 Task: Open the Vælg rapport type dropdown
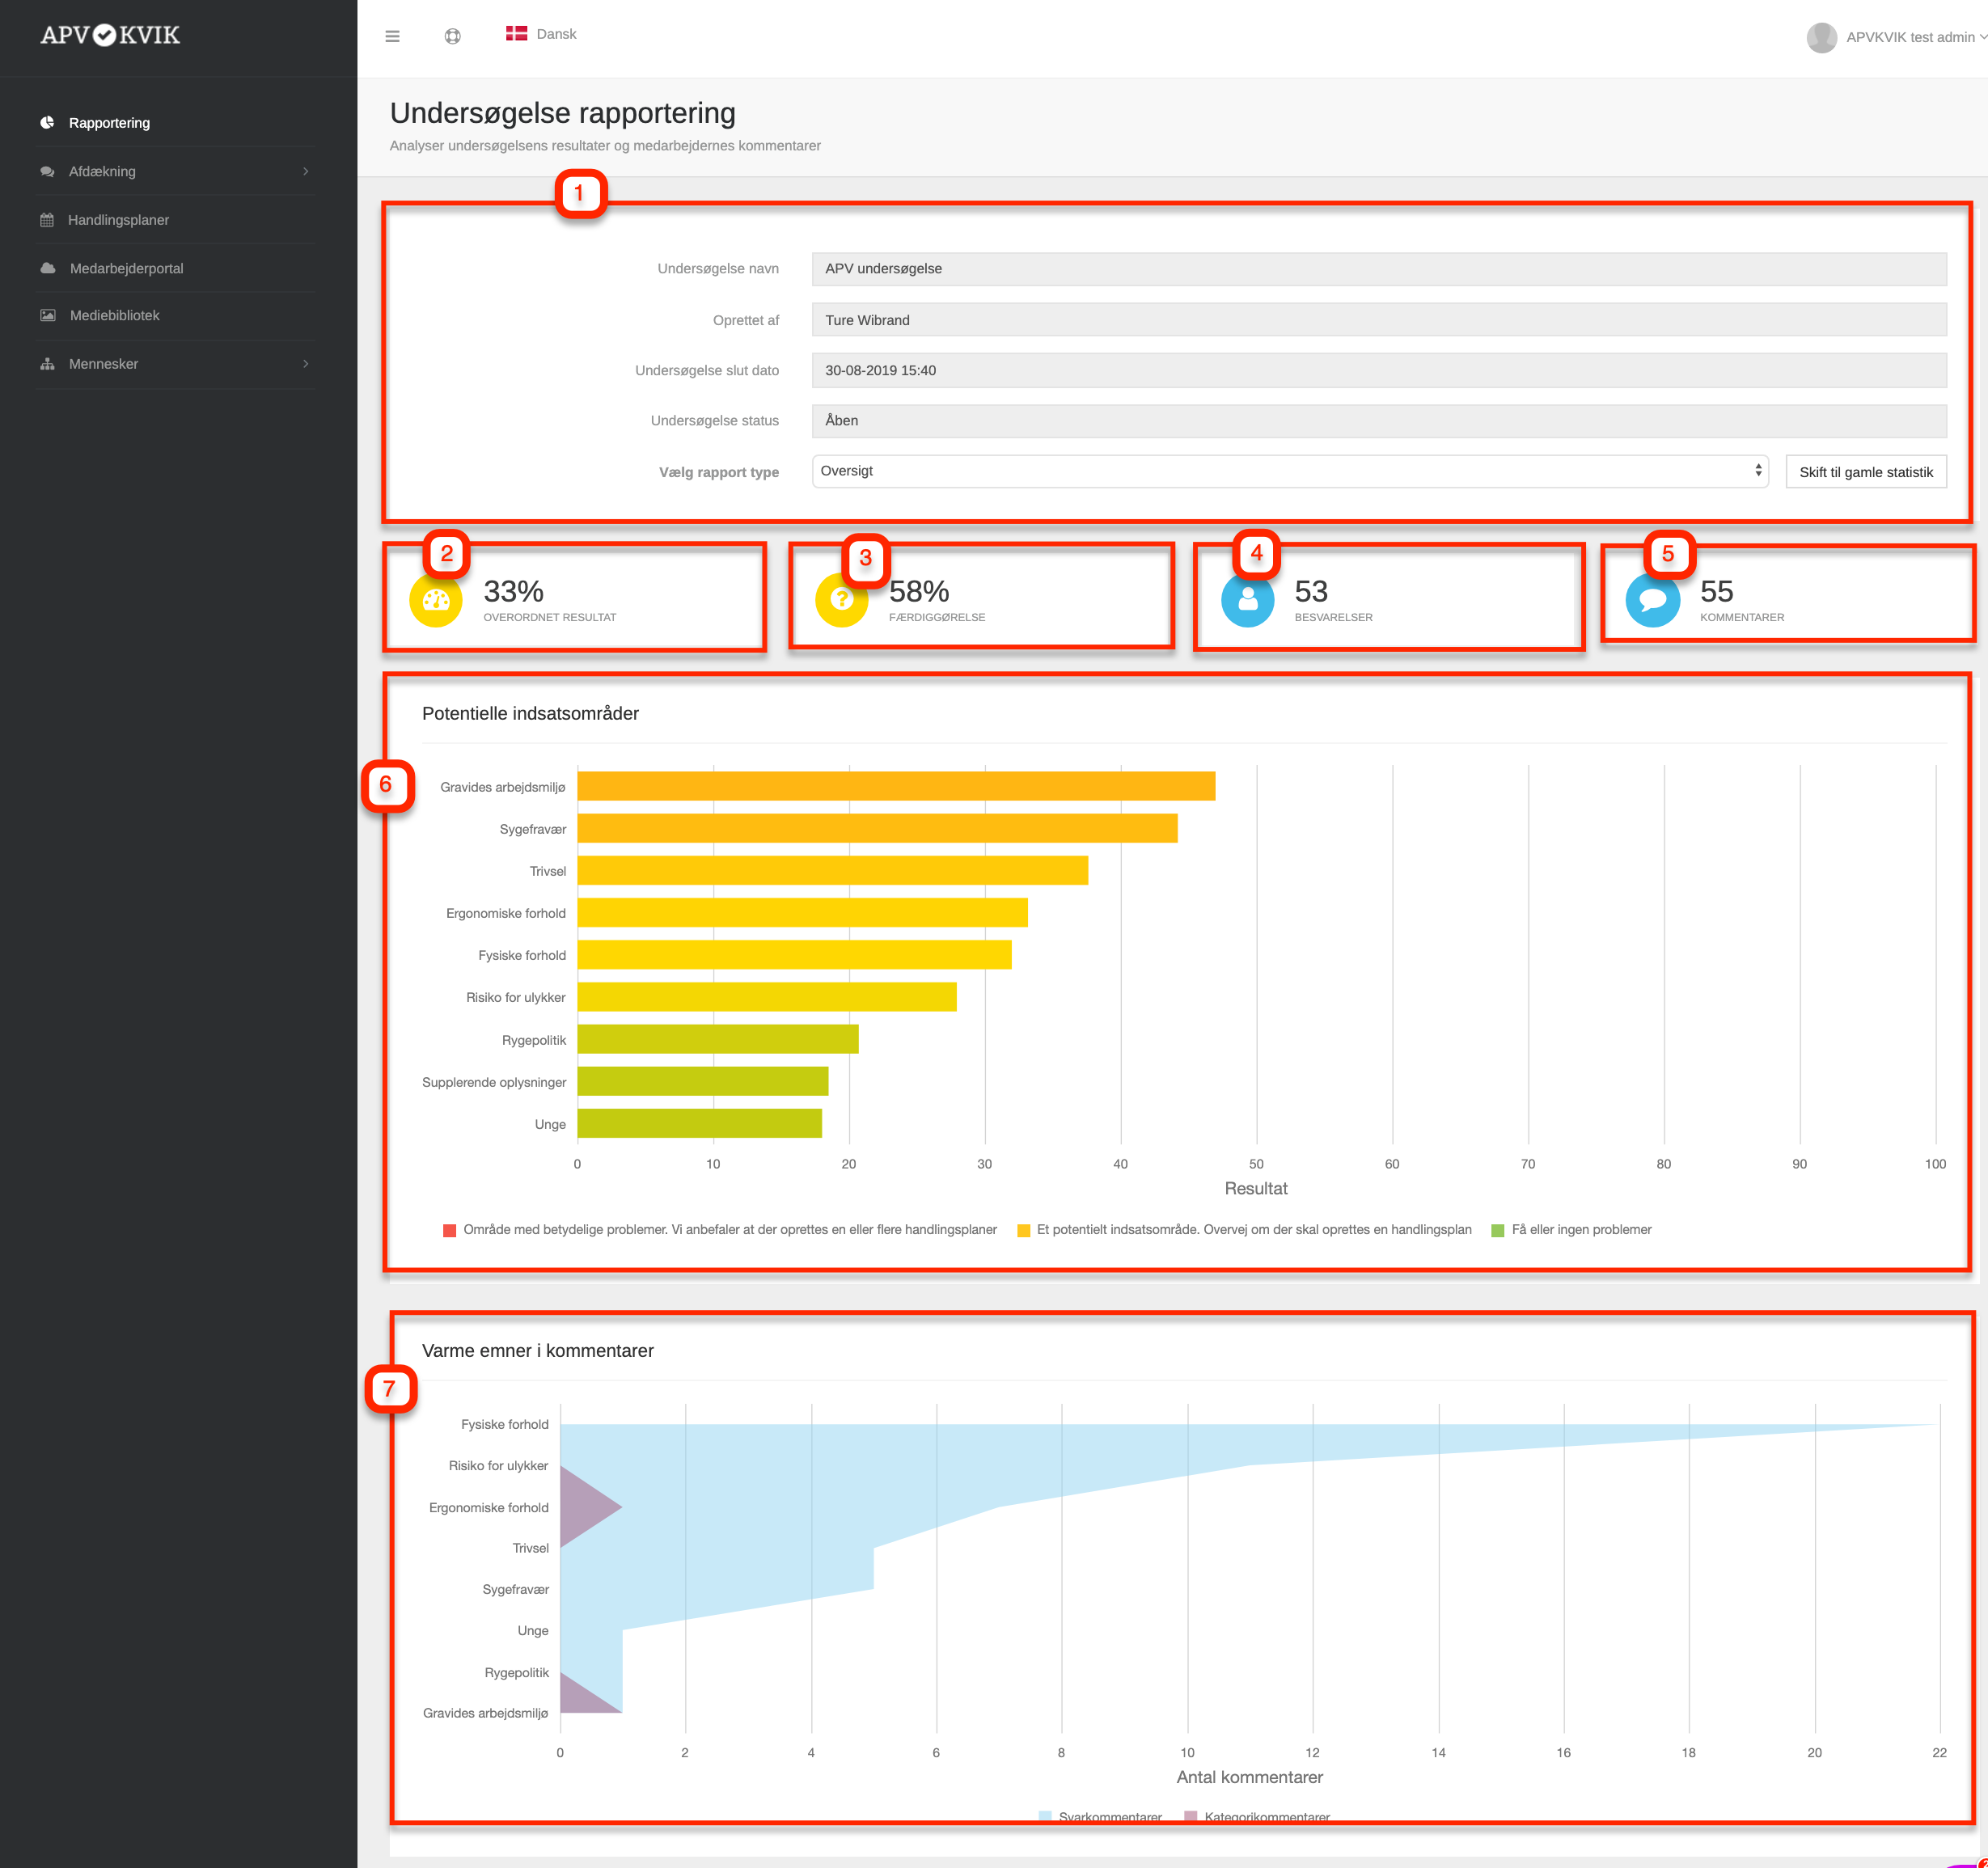pos(1289,471)
